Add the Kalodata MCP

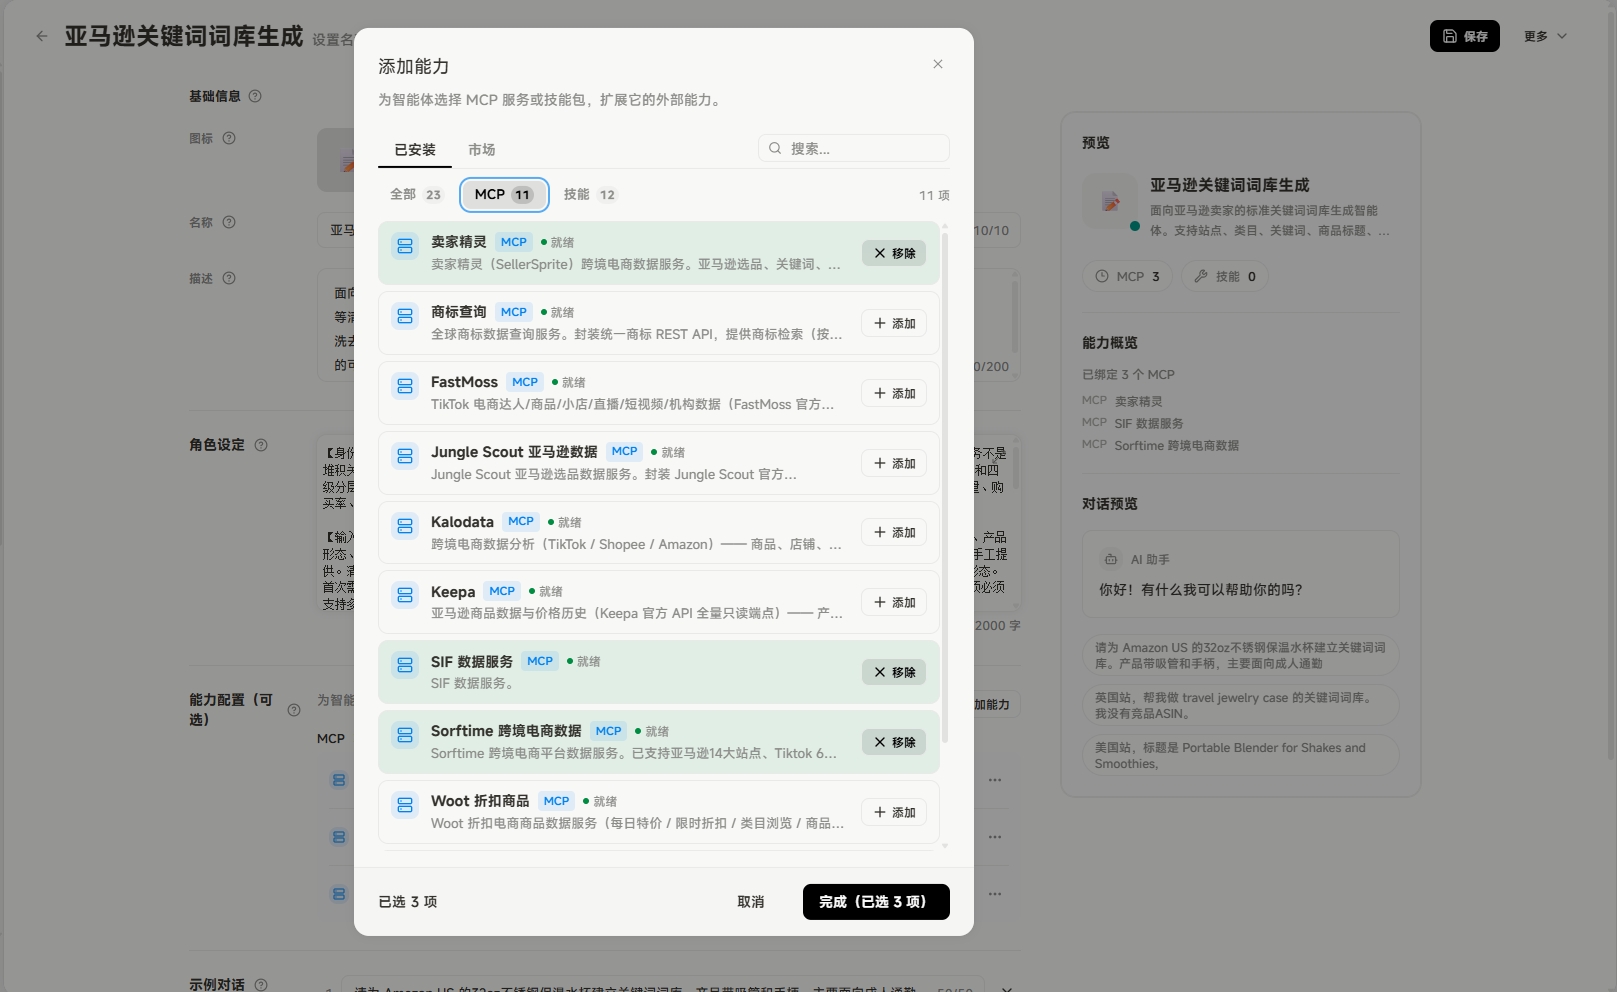point(894,532)
